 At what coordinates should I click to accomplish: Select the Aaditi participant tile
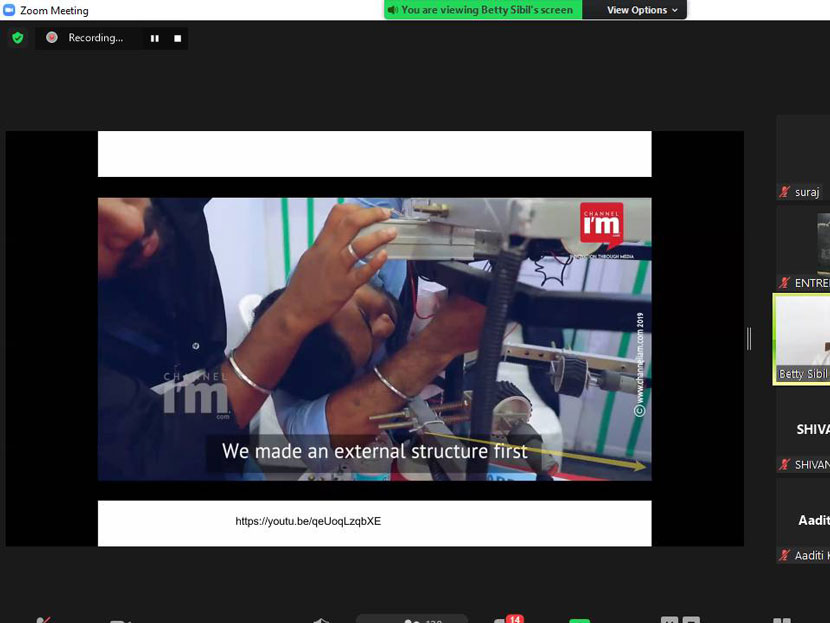[804, 520]
